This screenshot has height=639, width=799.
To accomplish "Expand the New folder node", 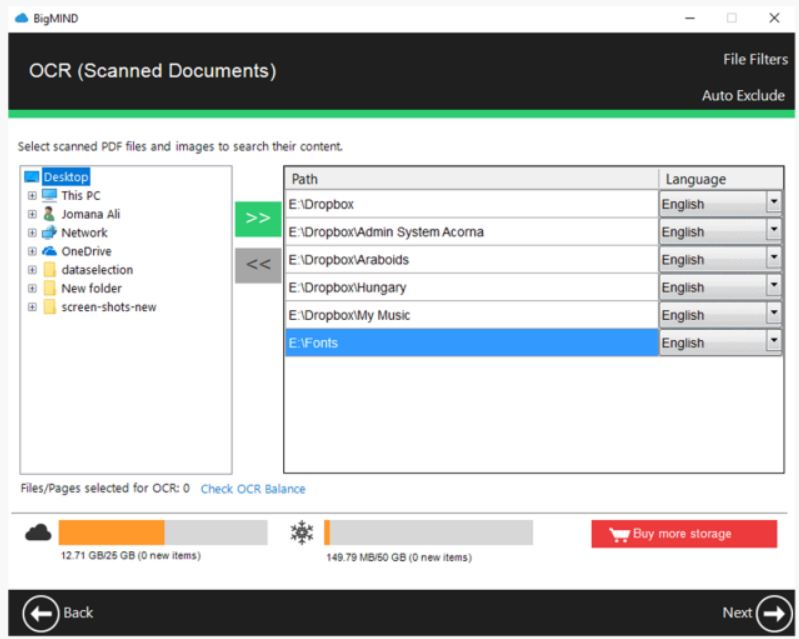I will point(32,288).
